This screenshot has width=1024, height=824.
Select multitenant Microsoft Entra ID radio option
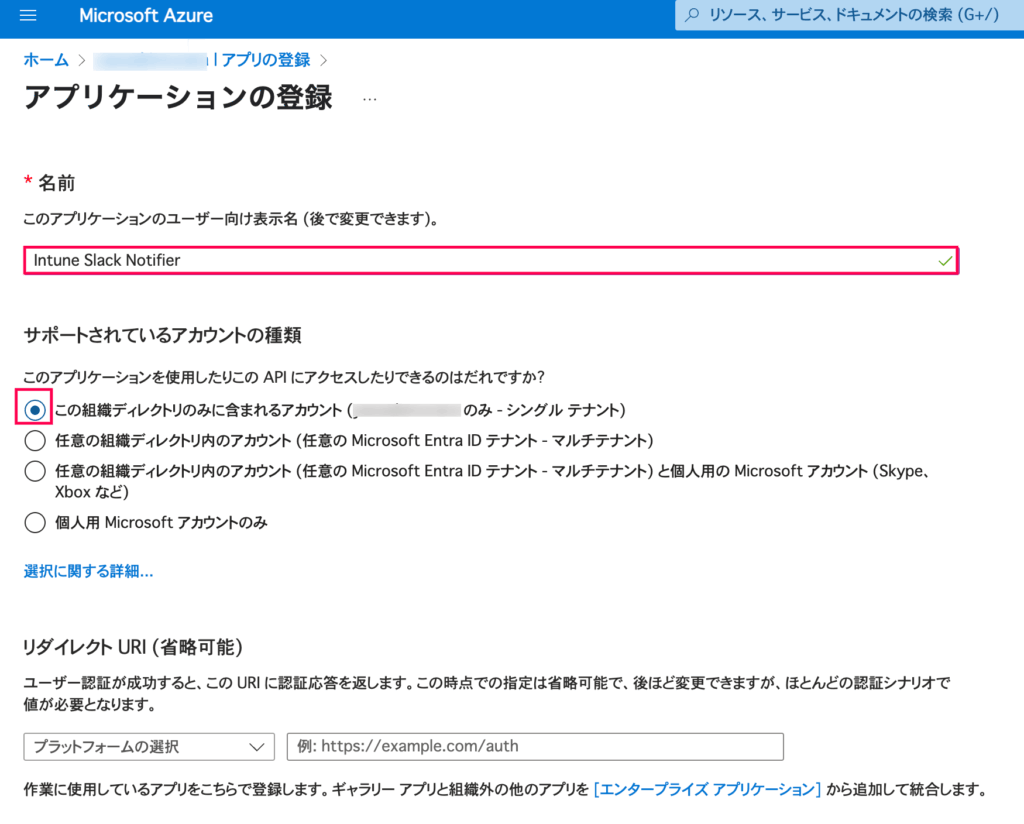pos(35,441)
